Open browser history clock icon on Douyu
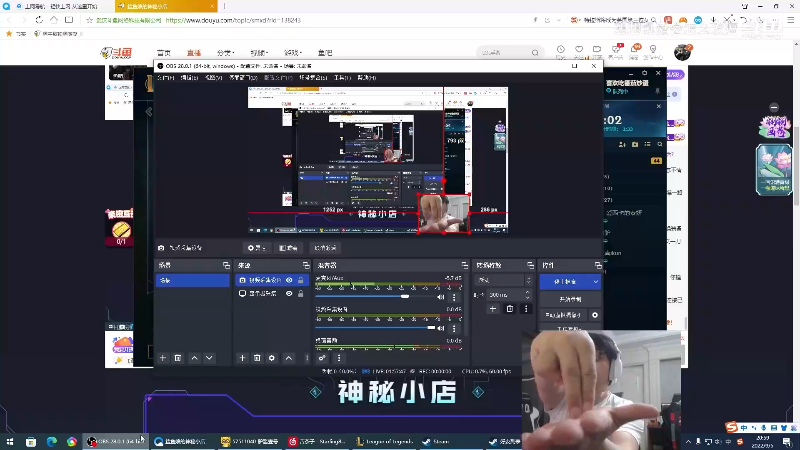 [x=561, y=49]
